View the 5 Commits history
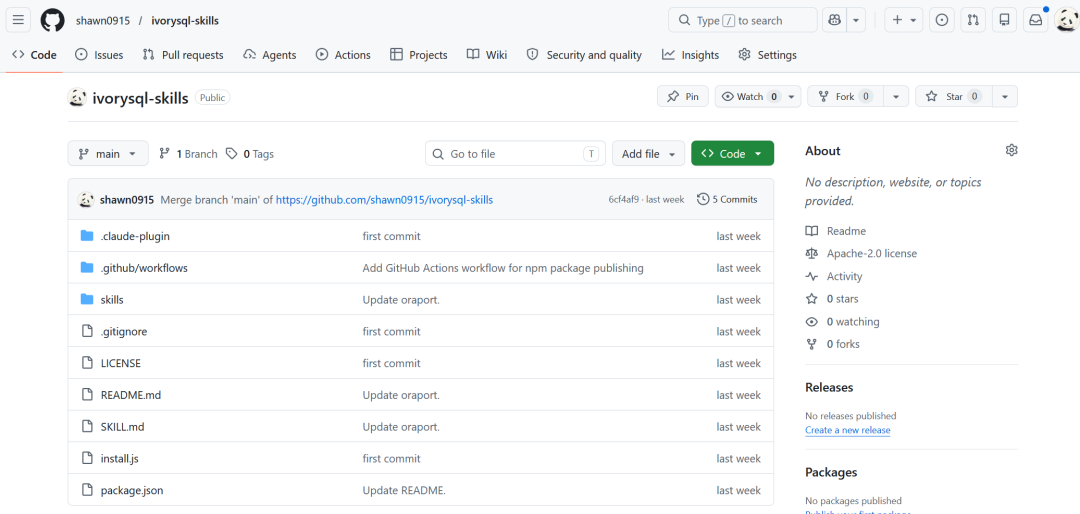Image resolution: width=1080 pixels, height=514 pixels. 727,200
